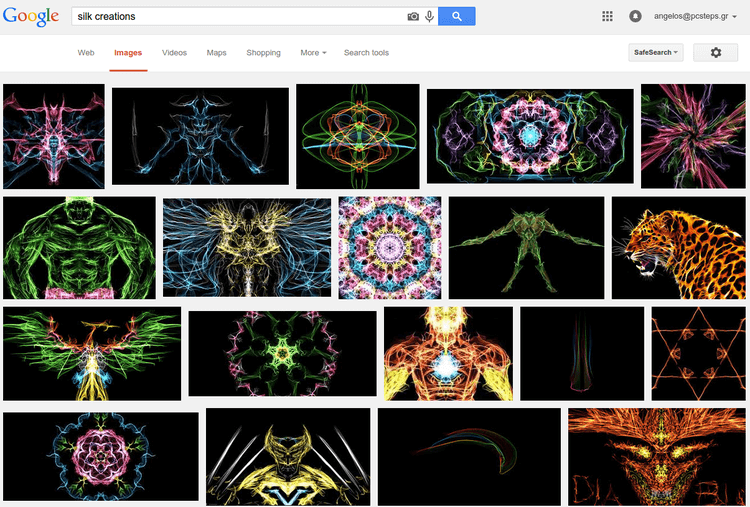This screenshot has width=750, height=507.
Task: Open the pink and blue demon skull image
Action: point(54,136)
